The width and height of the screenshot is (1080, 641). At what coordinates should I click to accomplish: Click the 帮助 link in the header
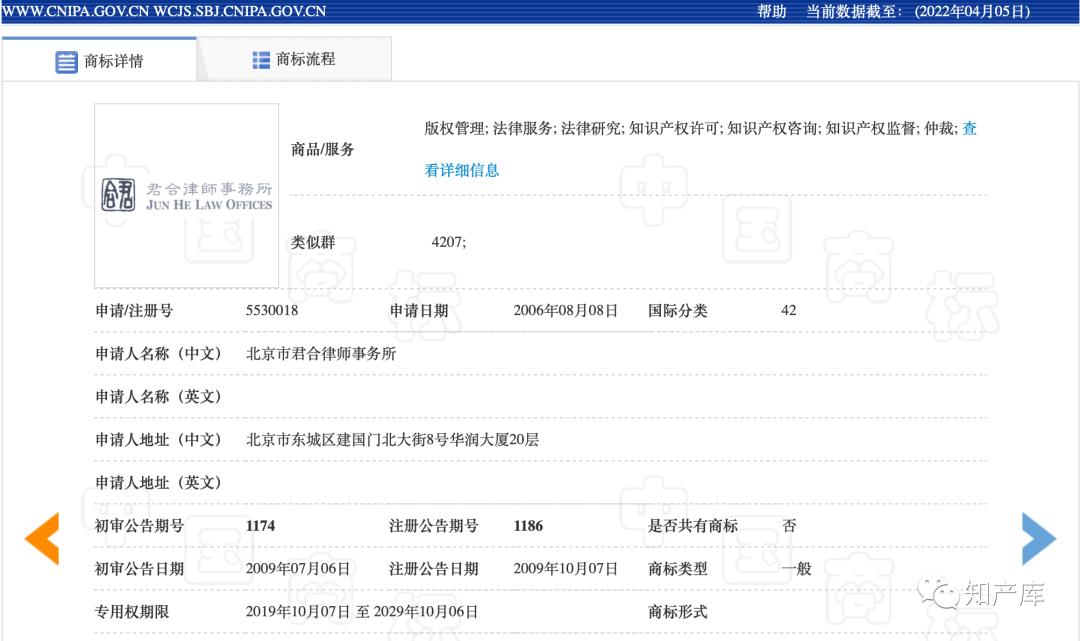(x=768, y=12)
